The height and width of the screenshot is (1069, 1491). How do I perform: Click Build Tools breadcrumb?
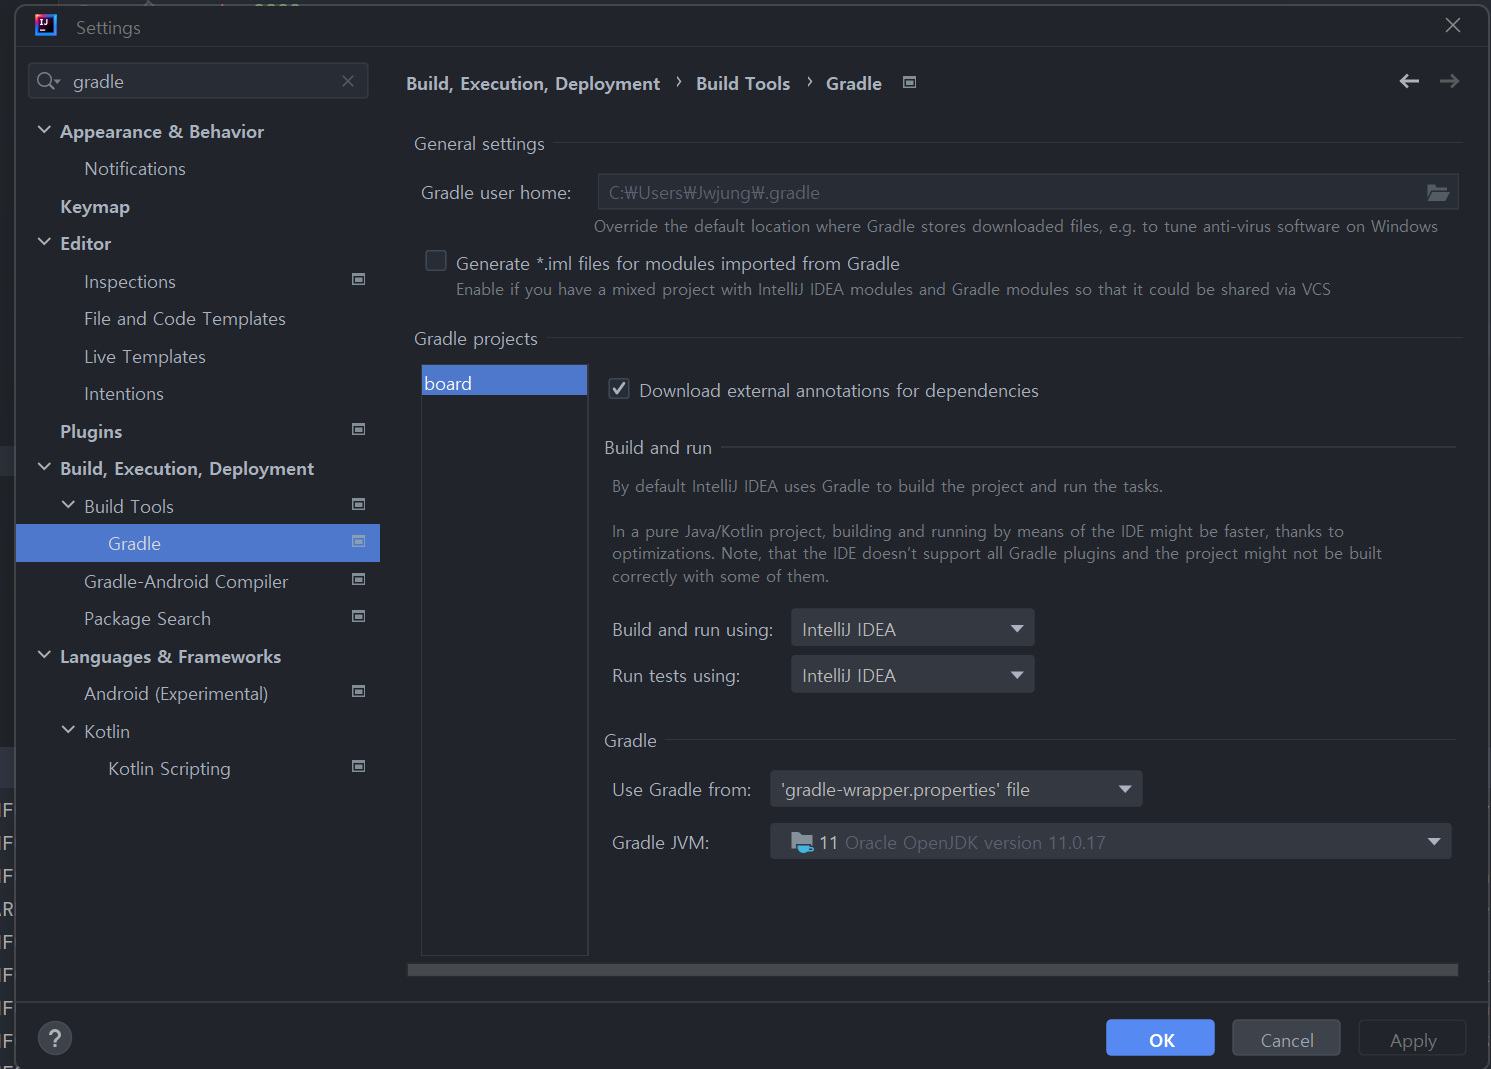[743, 83]
